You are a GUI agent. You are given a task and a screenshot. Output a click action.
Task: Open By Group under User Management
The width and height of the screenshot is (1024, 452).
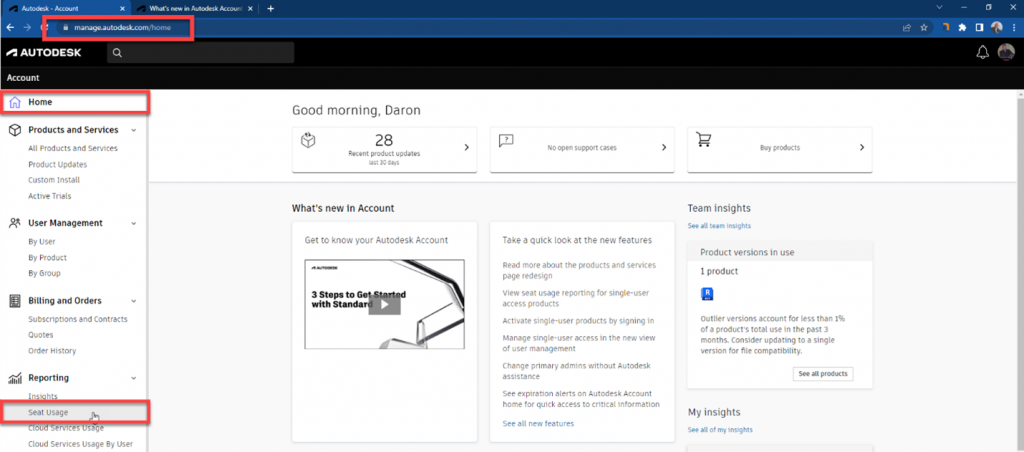[44, 274]
